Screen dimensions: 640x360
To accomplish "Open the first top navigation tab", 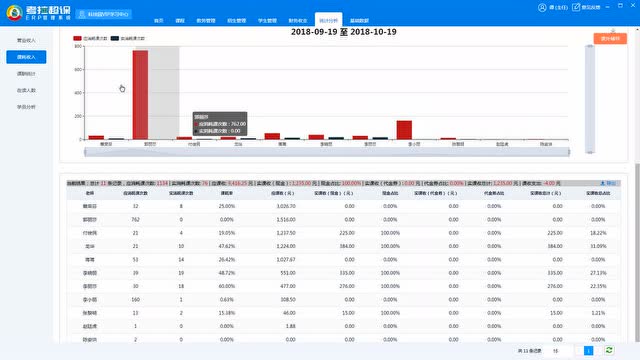I will (159, 20).
